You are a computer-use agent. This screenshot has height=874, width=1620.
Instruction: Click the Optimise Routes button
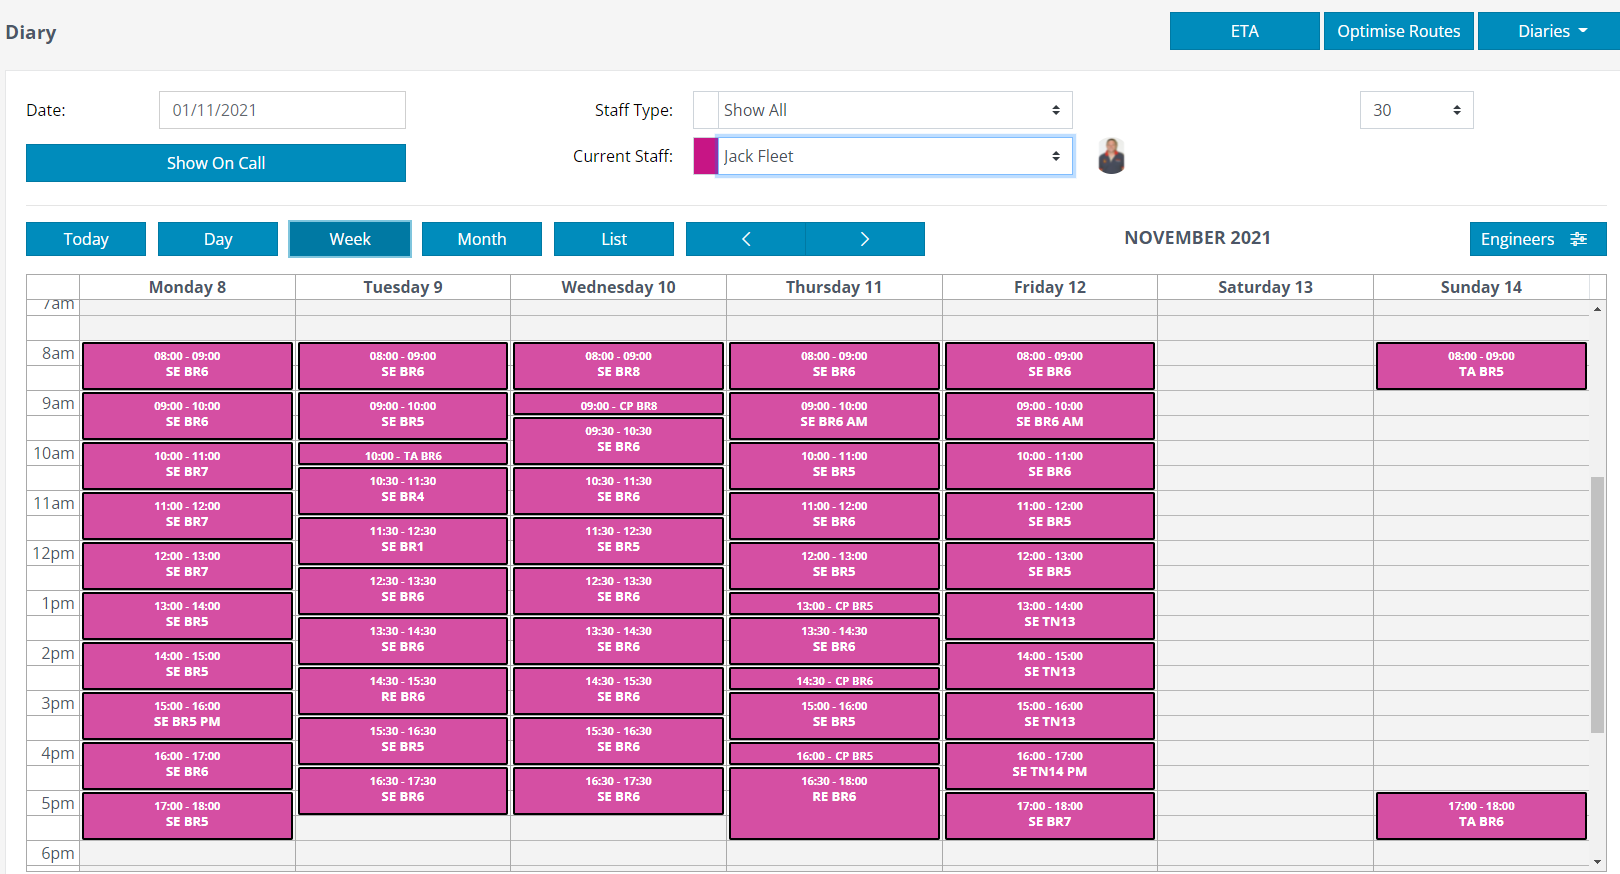1398,31
